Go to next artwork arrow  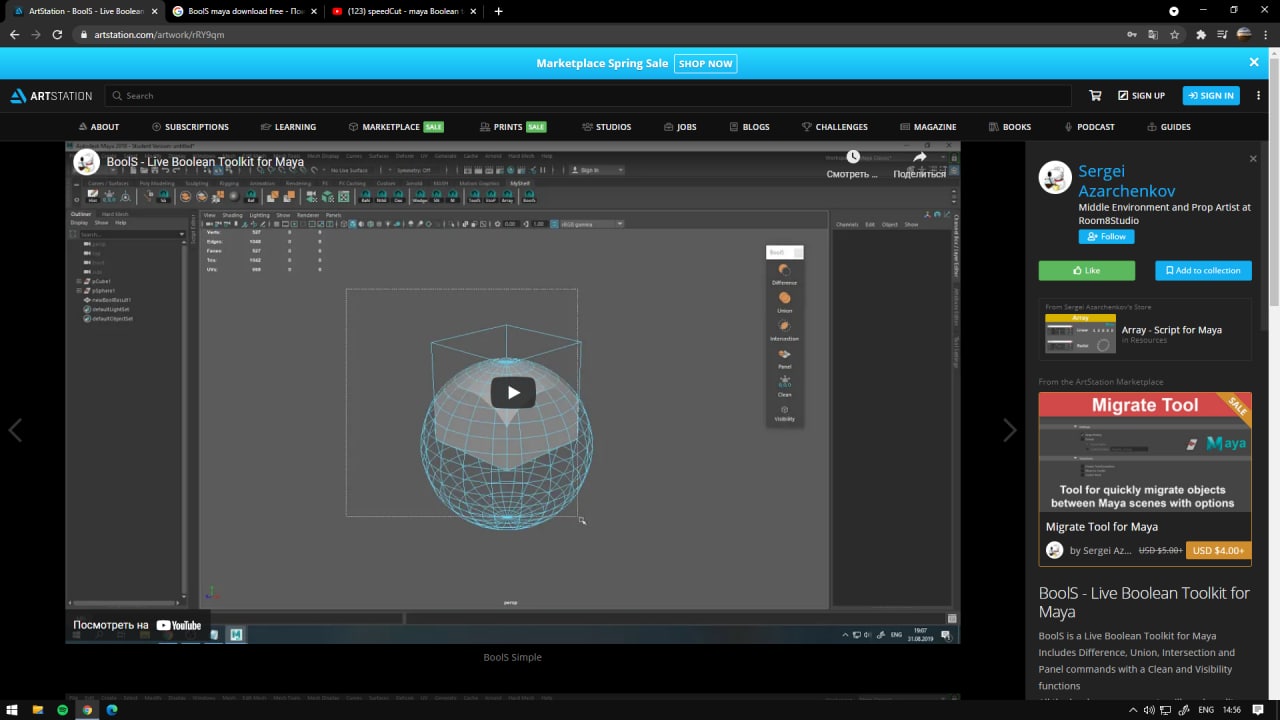point(1009,430)
